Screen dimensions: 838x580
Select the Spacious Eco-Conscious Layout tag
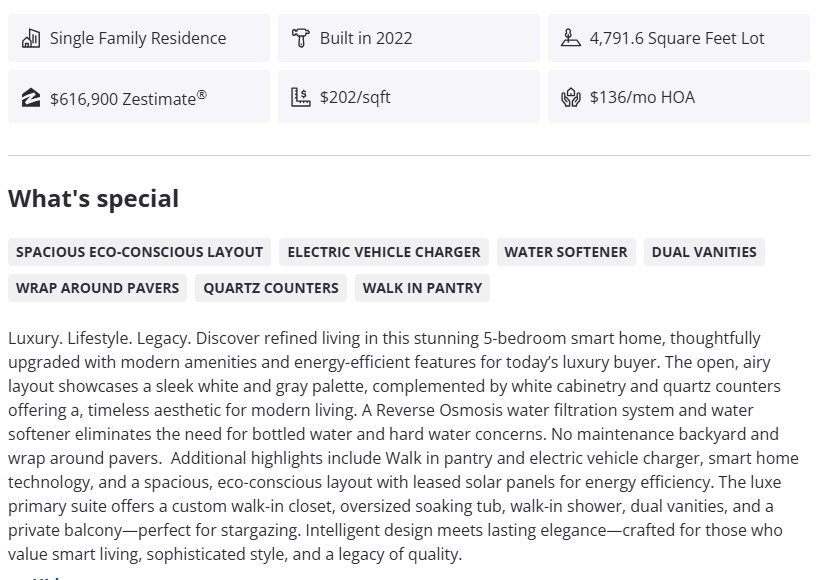[139, 252]
